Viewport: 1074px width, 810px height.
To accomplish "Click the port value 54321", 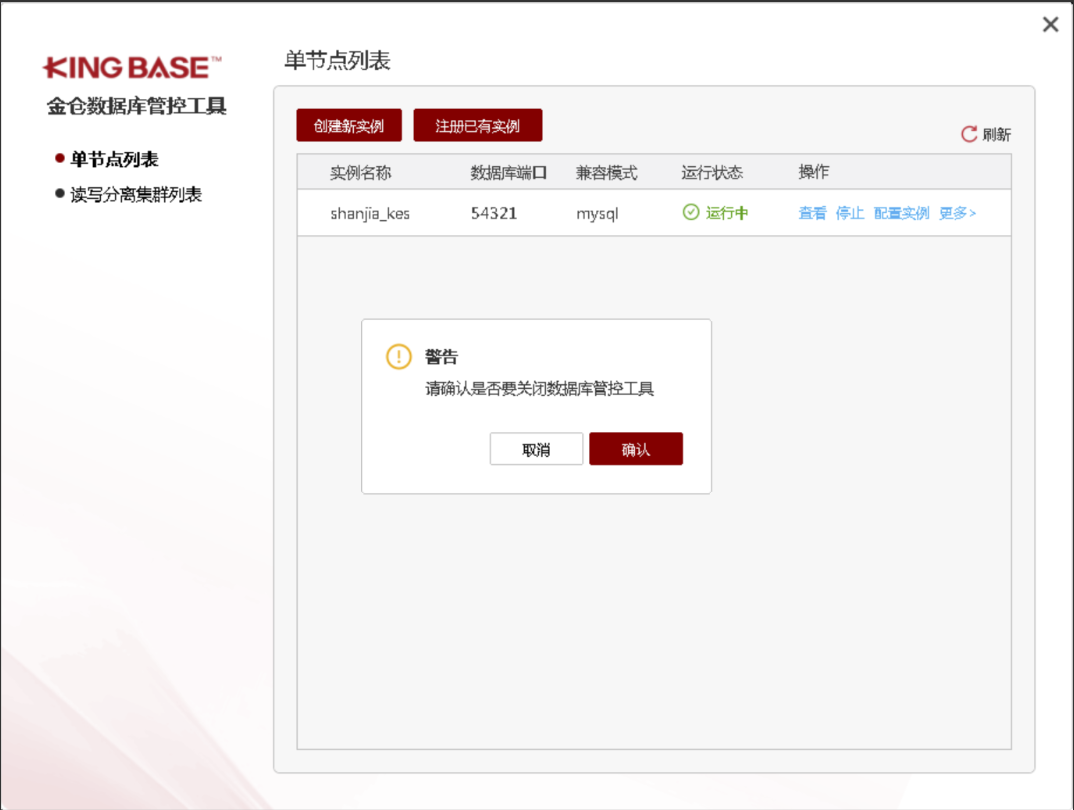I will [x=494, y=214].
